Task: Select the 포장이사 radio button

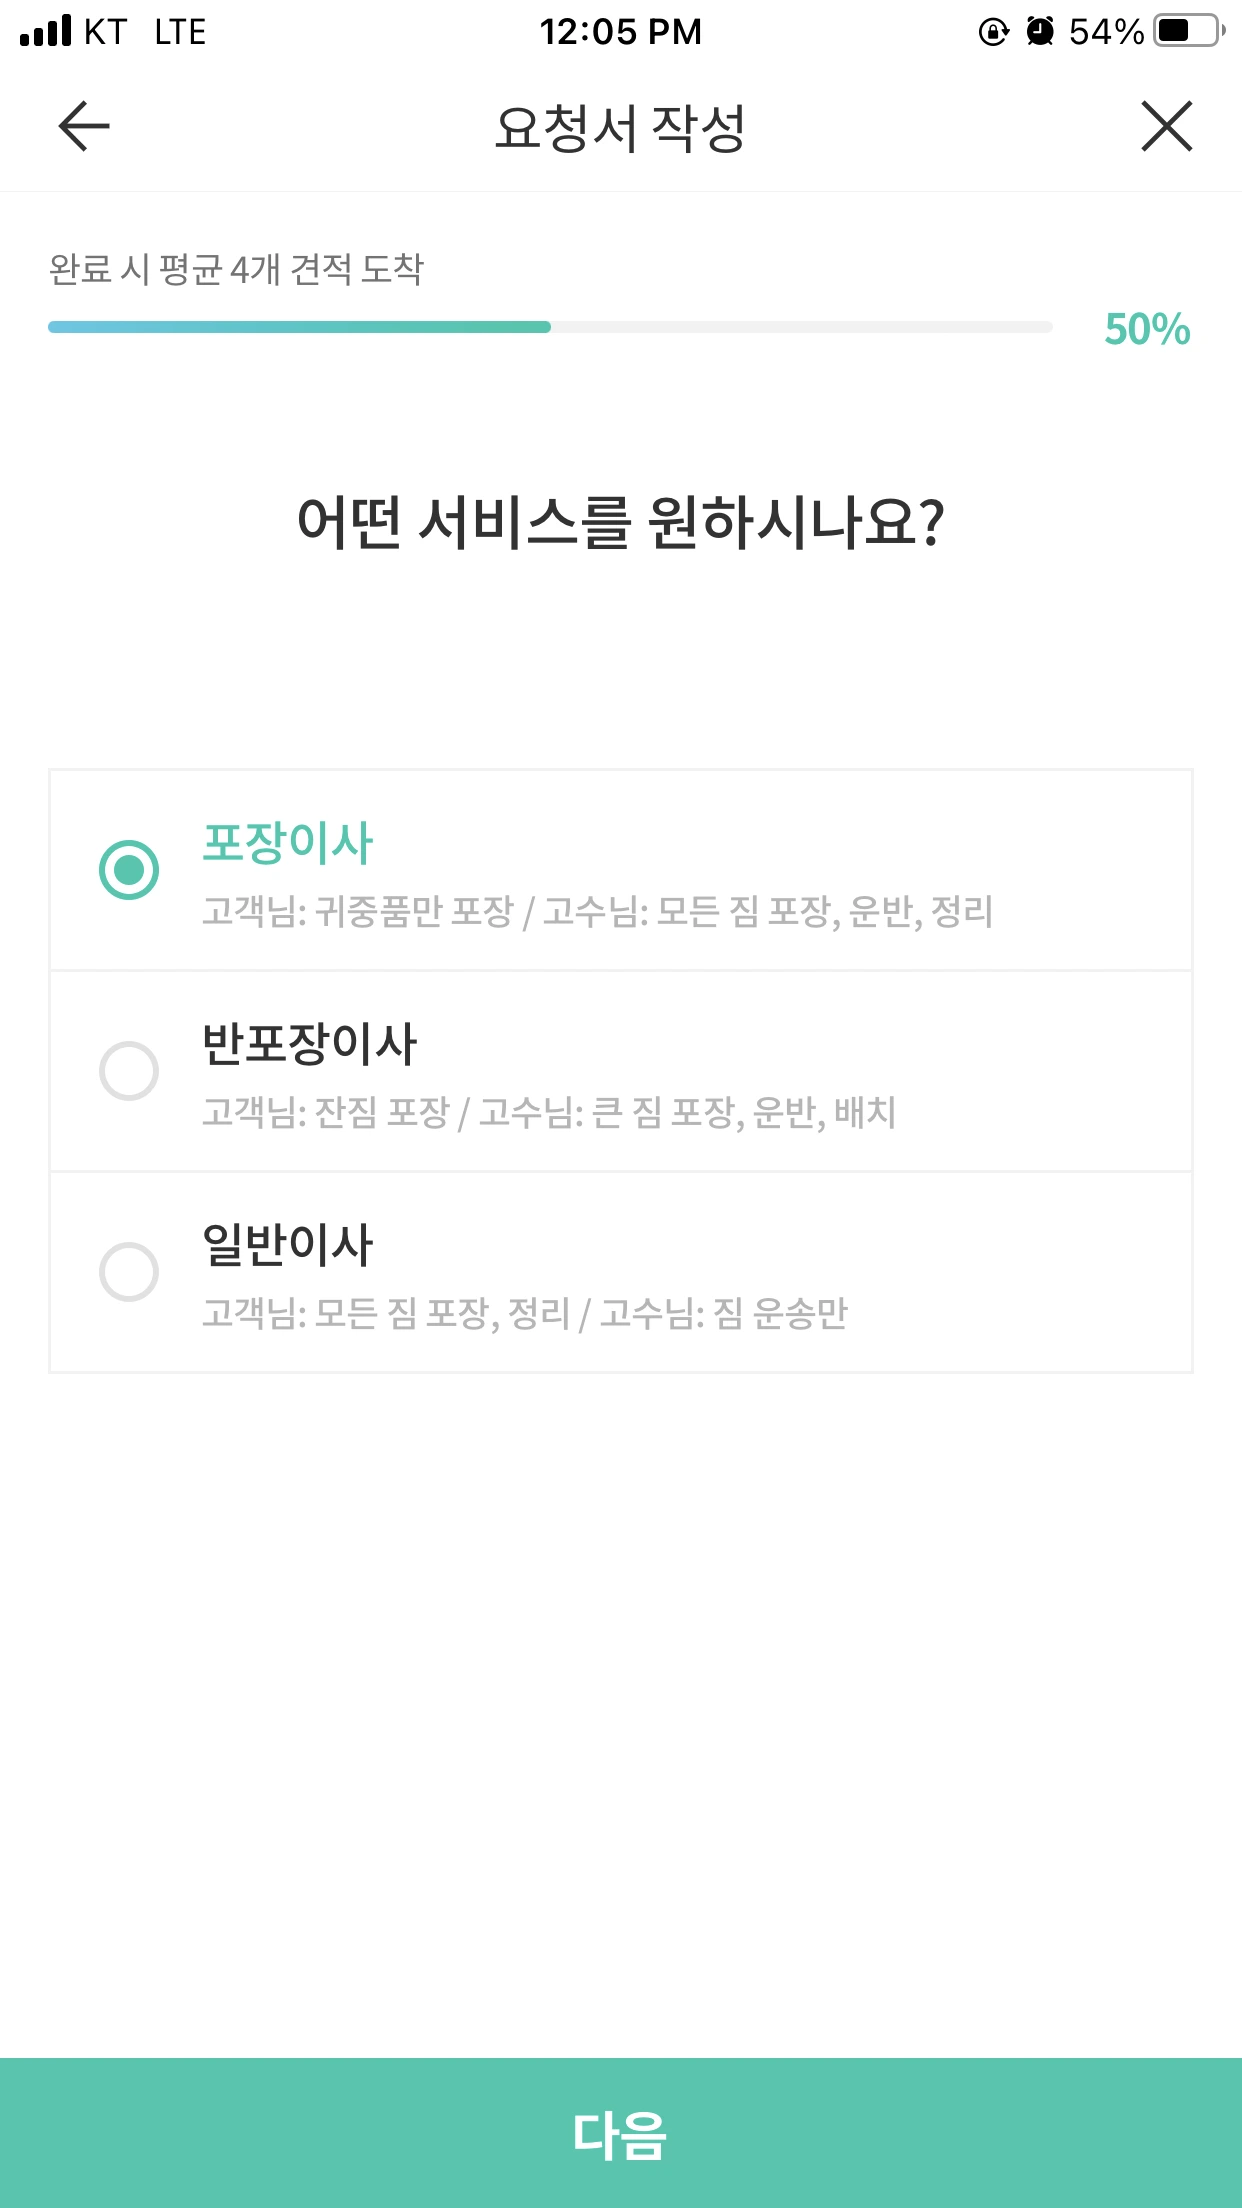Action: coord(129,870)
